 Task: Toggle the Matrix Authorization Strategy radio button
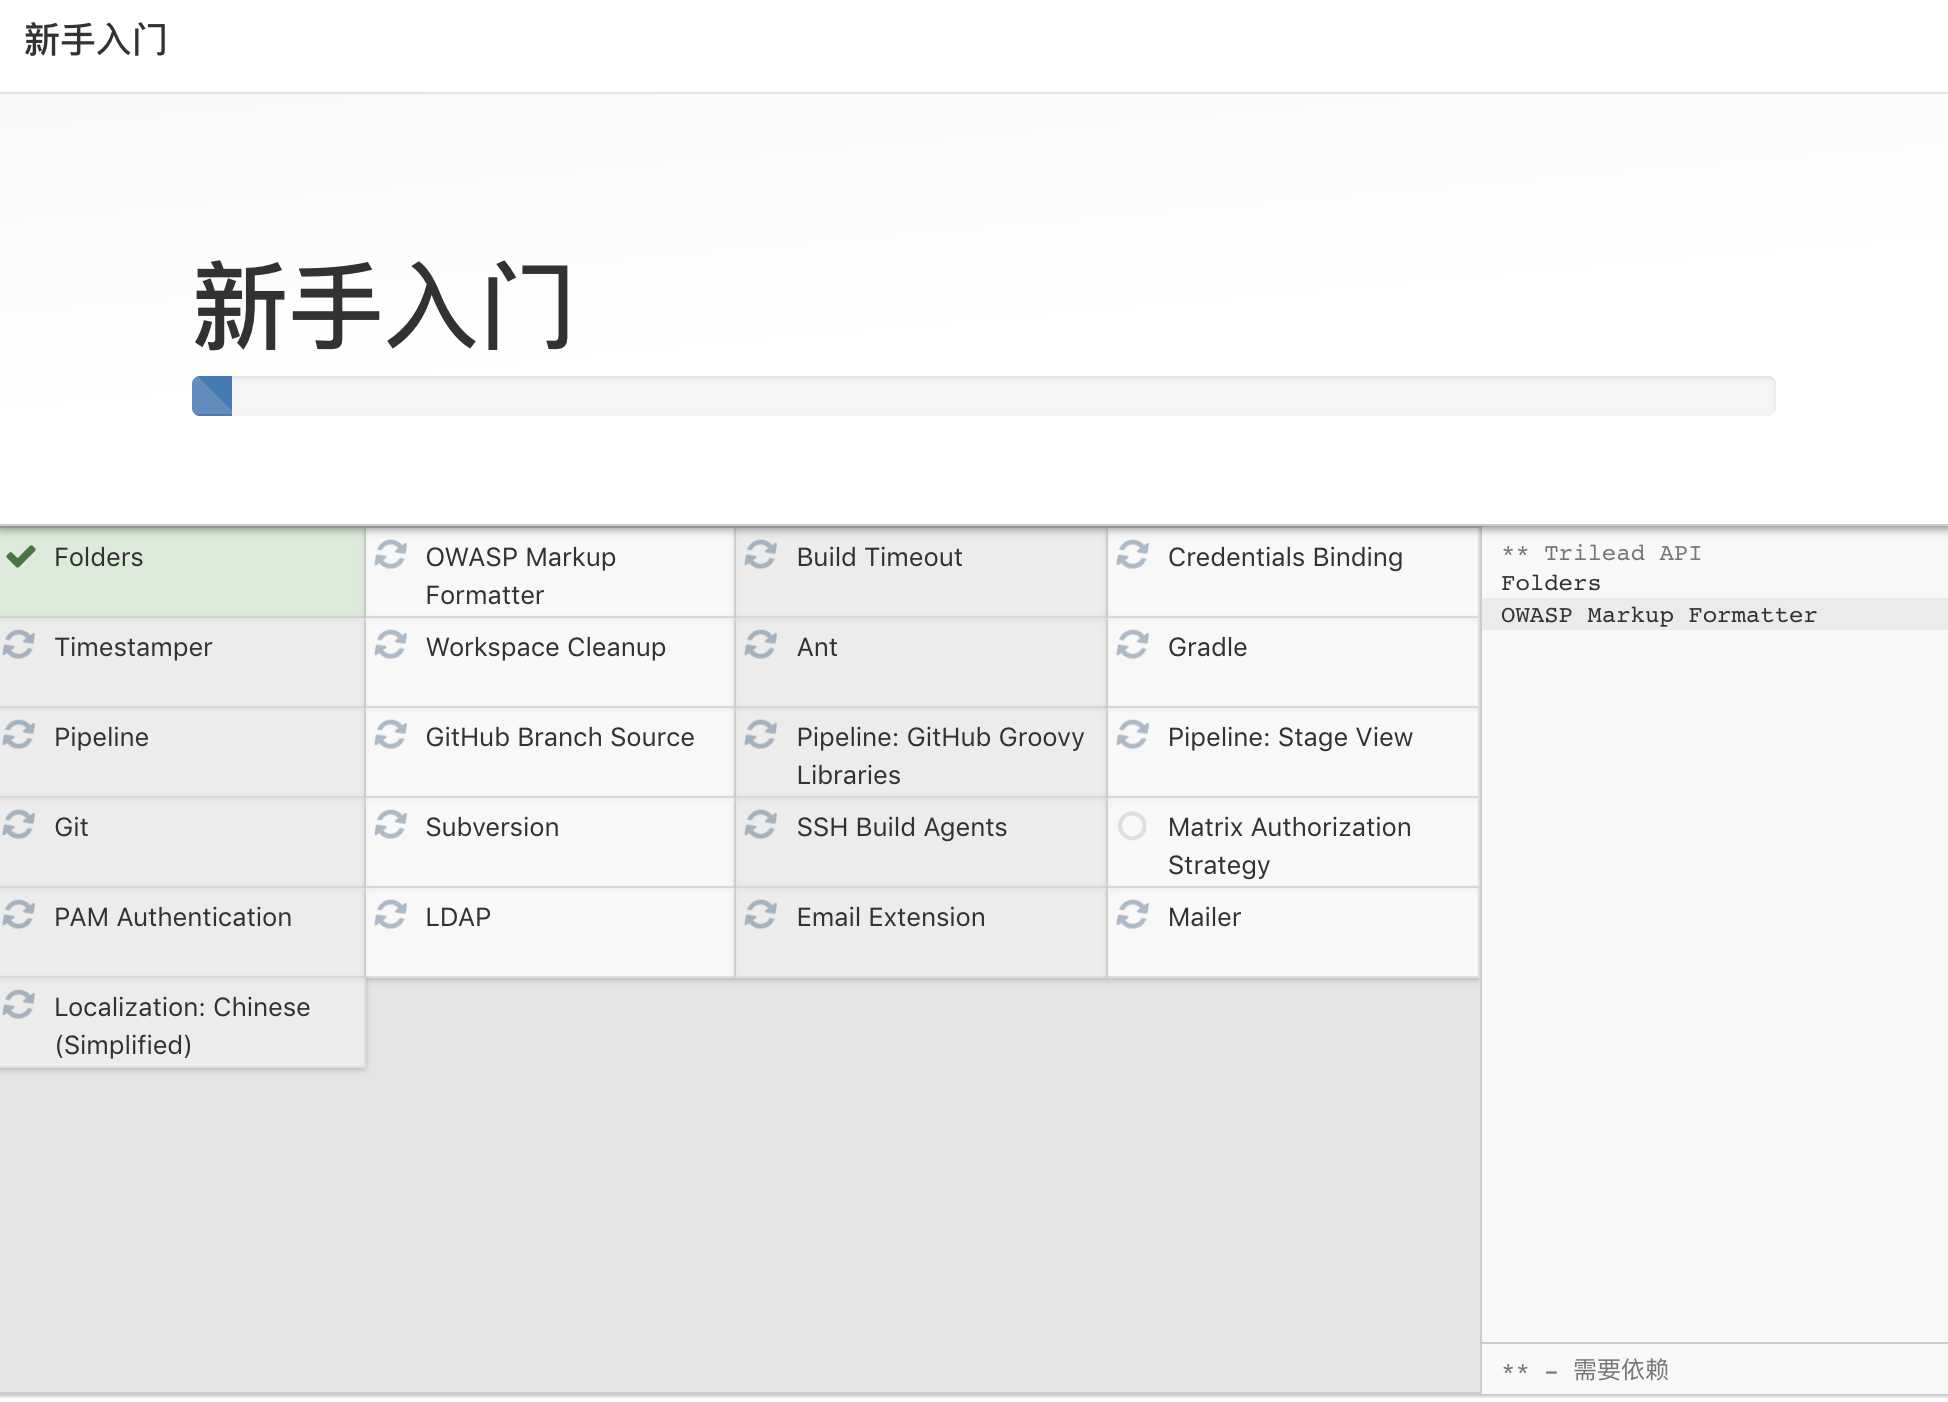click(x=1134, y=826)
